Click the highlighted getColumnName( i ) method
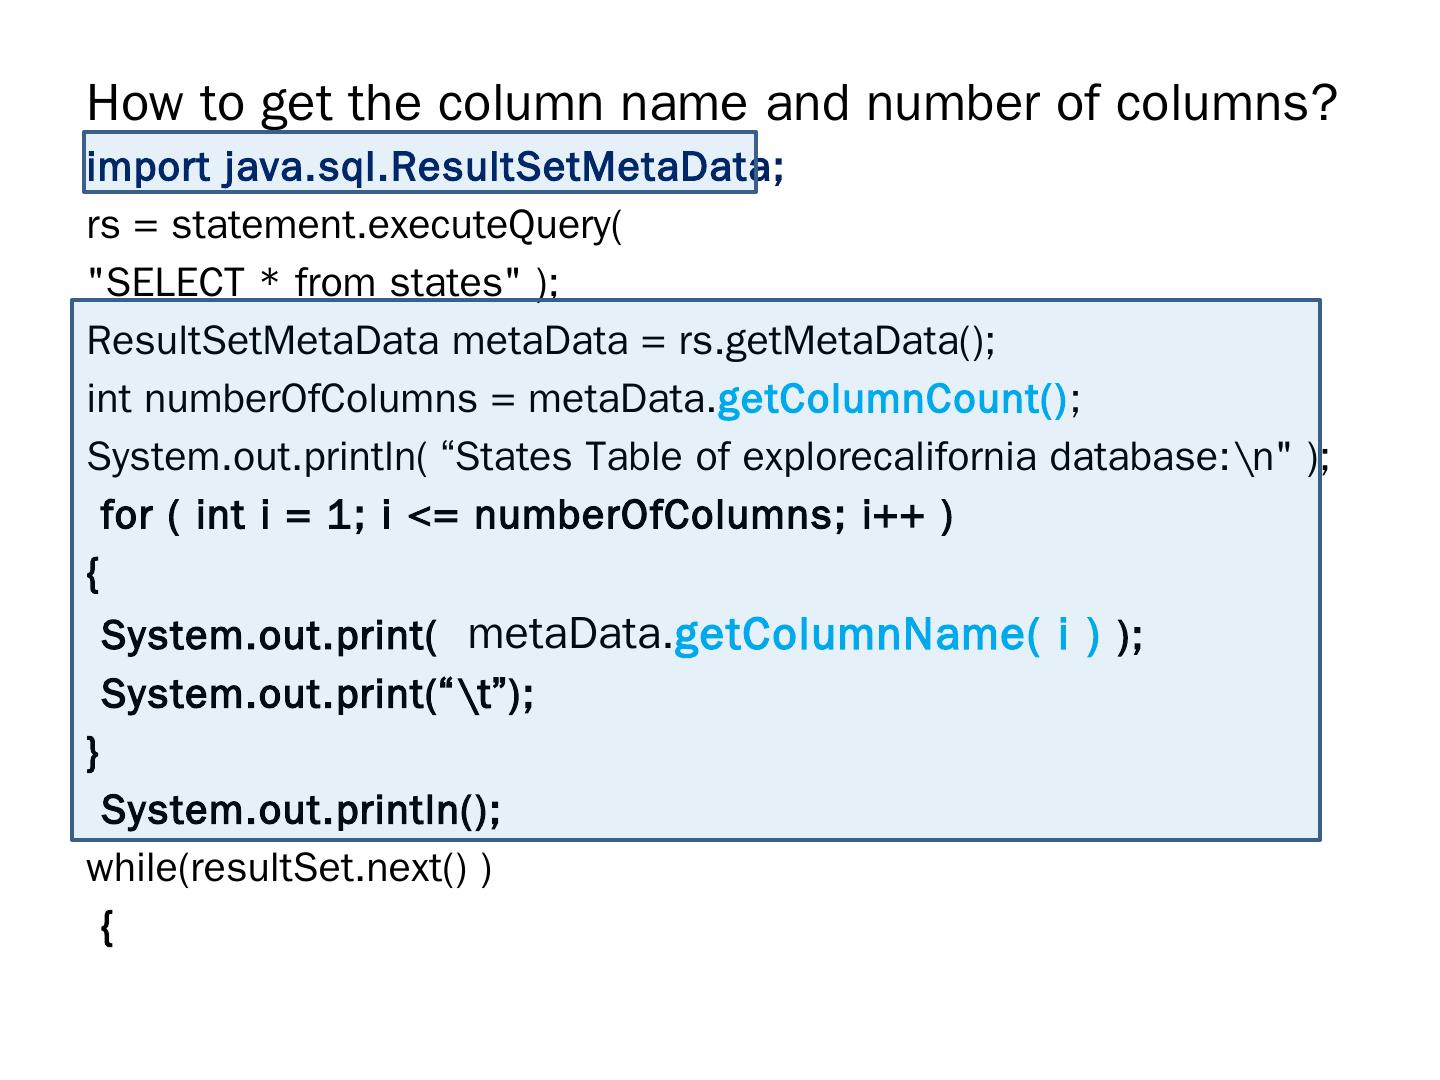This screenshot has width=1440, height=1080. tap(886, 634)
